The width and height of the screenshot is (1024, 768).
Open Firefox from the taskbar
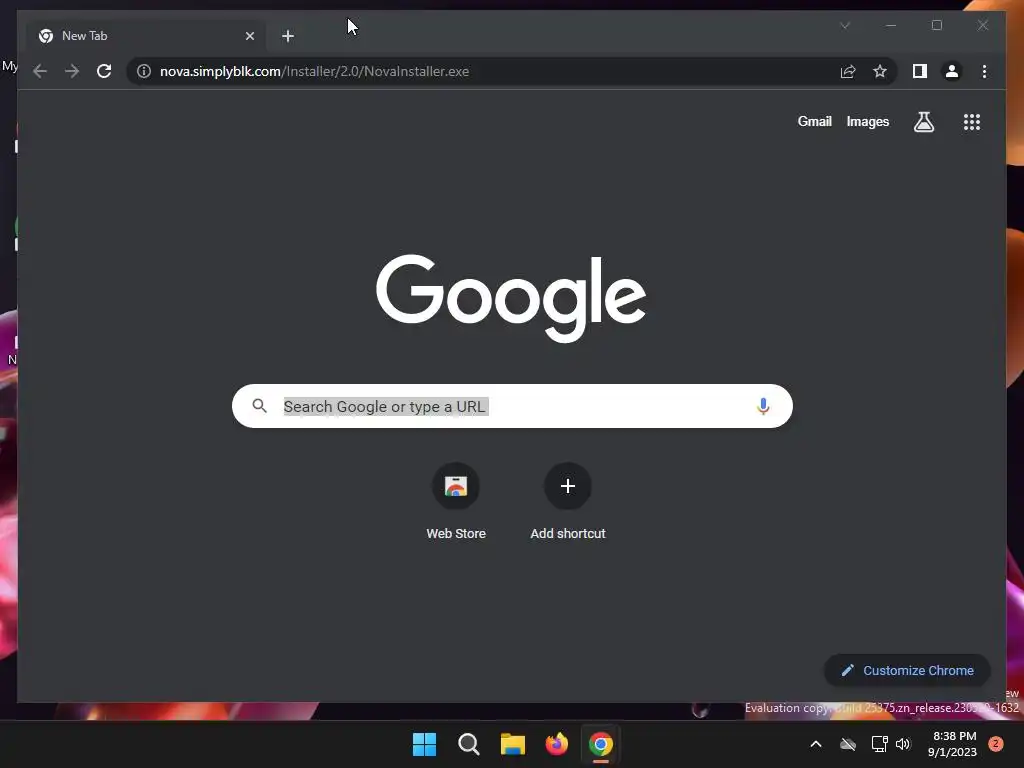[556, 744]
